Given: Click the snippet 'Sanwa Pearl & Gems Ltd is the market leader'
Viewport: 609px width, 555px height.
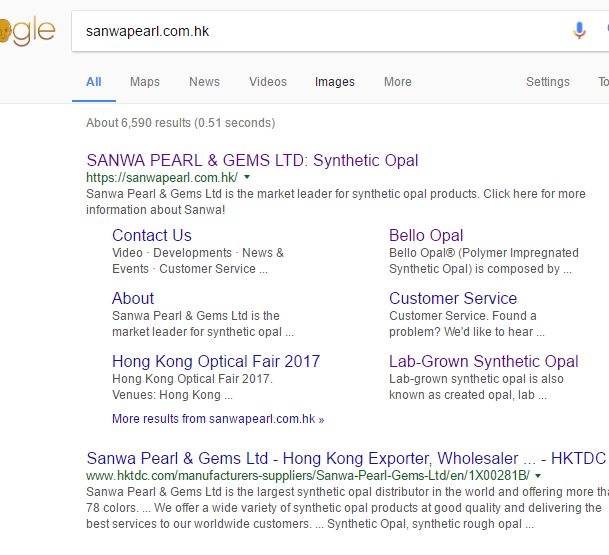Looking at the screenshot, I should click(x=336, y=202).
